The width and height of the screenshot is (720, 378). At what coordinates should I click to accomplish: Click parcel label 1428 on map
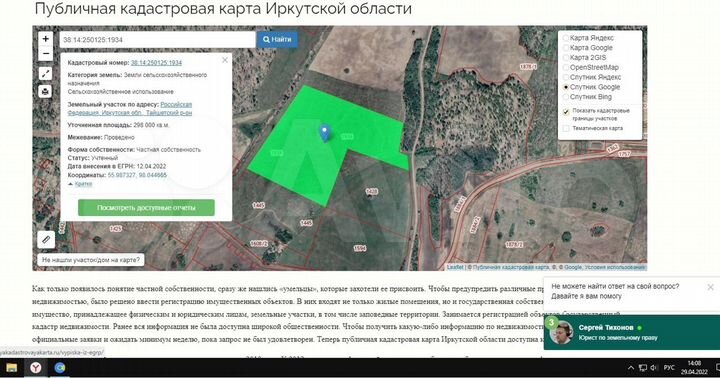pyautogui.click(x=371, y=191)
